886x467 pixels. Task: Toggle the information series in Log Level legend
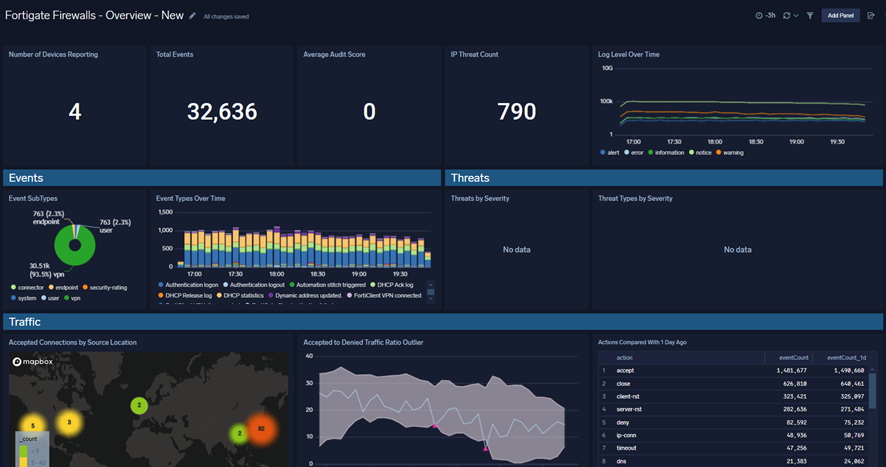666,153
